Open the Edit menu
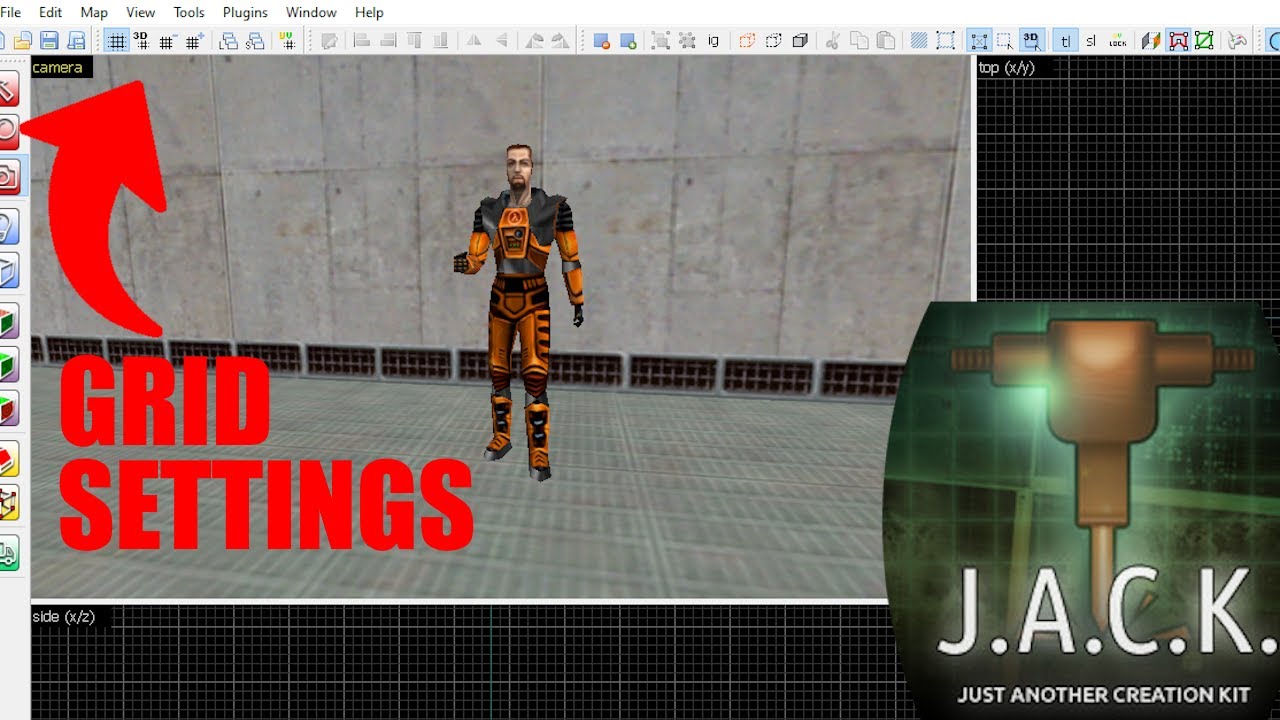 tap(50, 12)
